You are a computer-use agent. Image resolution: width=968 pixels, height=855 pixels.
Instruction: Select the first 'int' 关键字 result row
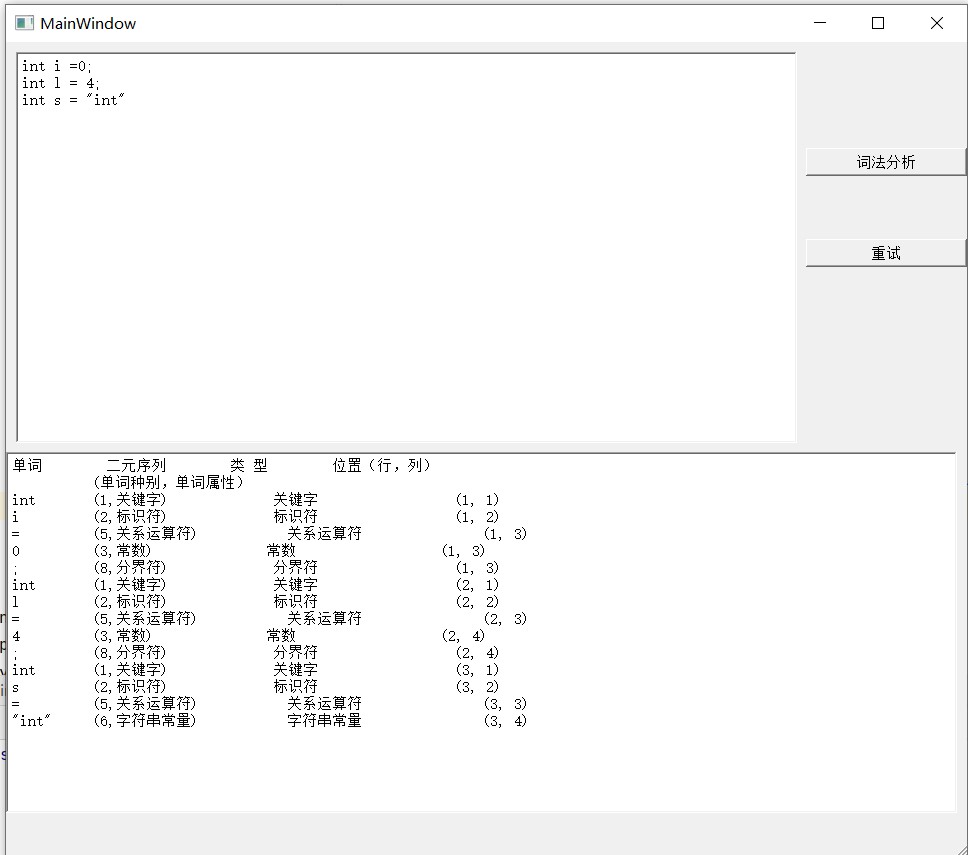(x=22, y=499)
